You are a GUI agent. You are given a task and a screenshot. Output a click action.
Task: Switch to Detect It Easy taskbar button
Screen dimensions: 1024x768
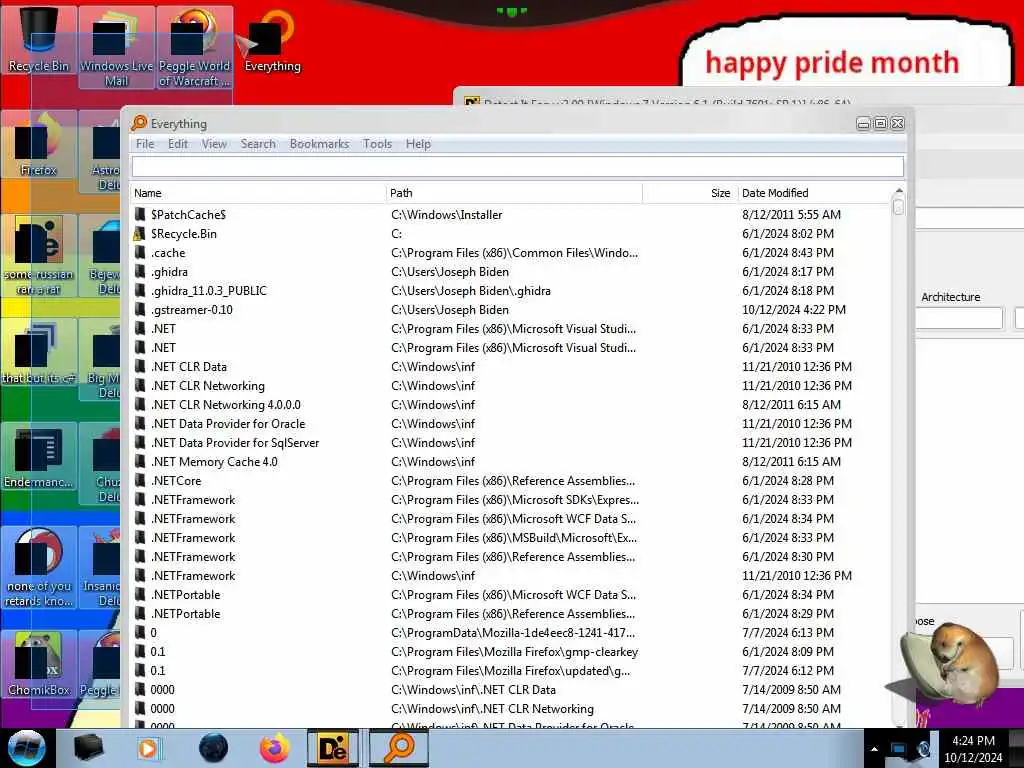coord(332,748)
